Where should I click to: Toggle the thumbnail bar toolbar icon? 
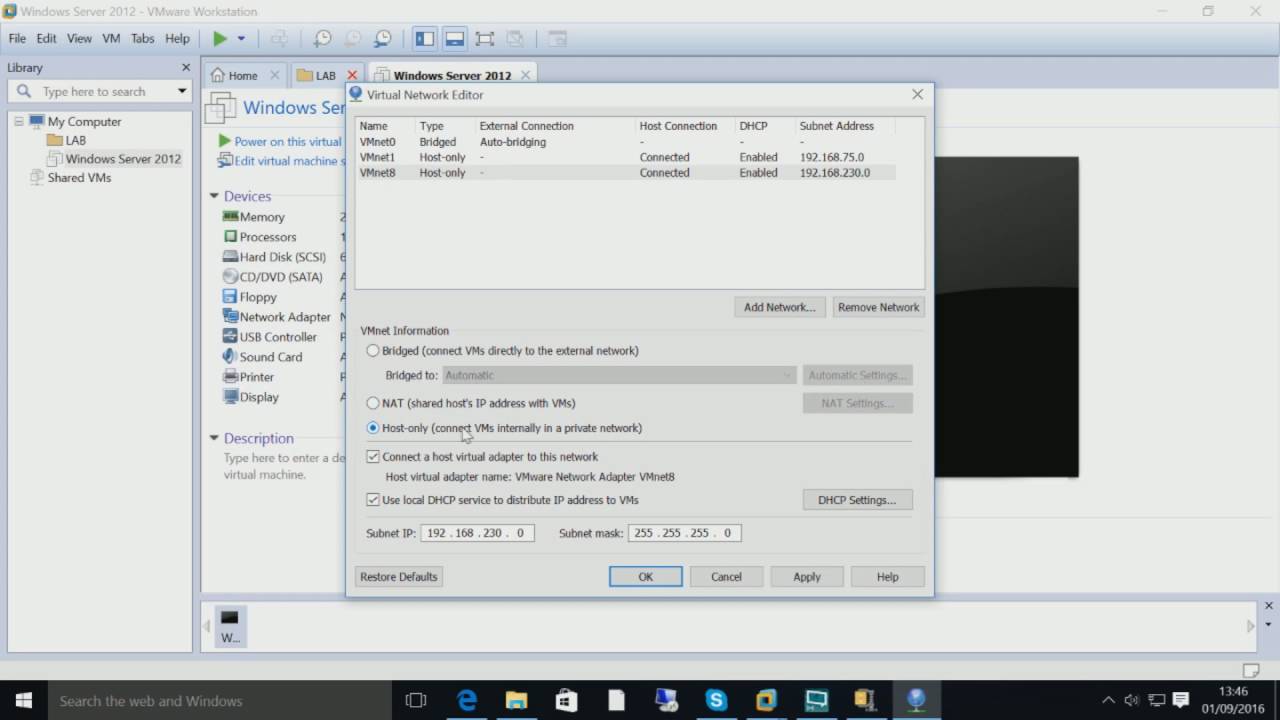click(455, 39)
